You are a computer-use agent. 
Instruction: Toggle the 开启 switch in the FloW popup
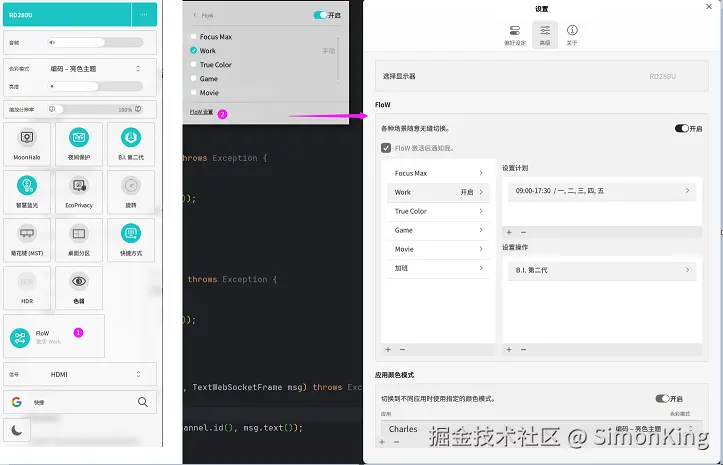[x=320, y=15]
